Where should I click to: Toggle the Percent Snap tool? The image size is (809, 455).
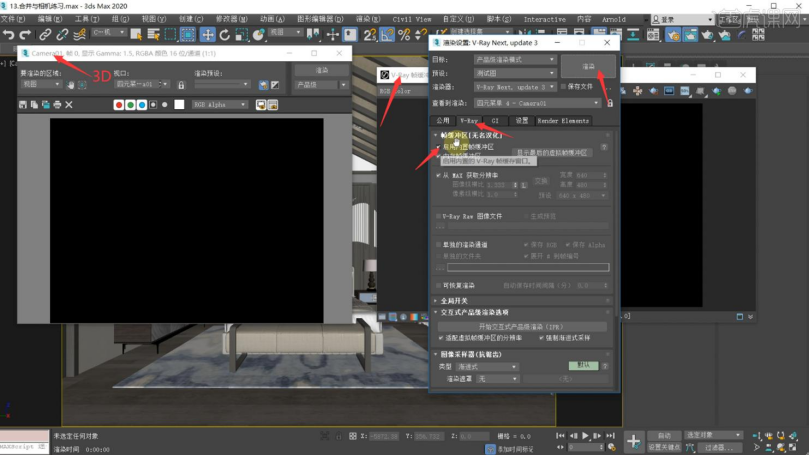(404, 35)
